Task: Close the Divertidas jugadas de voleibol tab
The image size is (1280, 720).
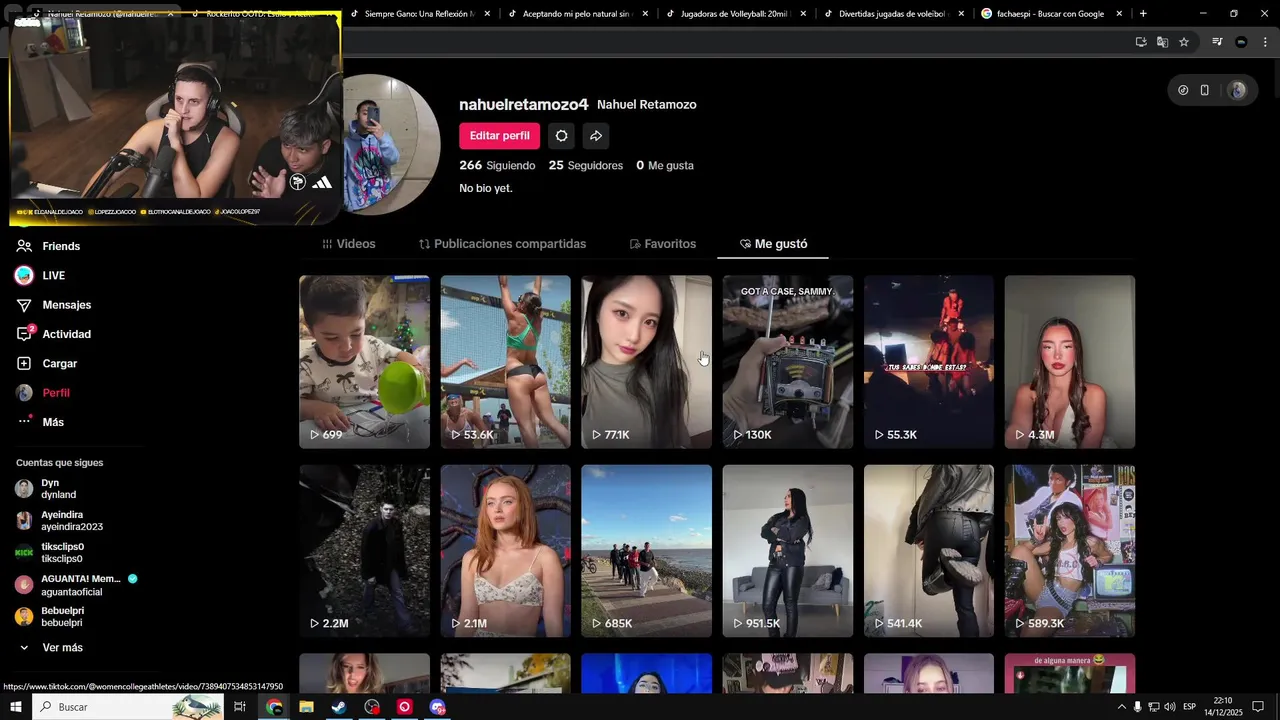Action: pyautogui.click(x=961, y=14)
